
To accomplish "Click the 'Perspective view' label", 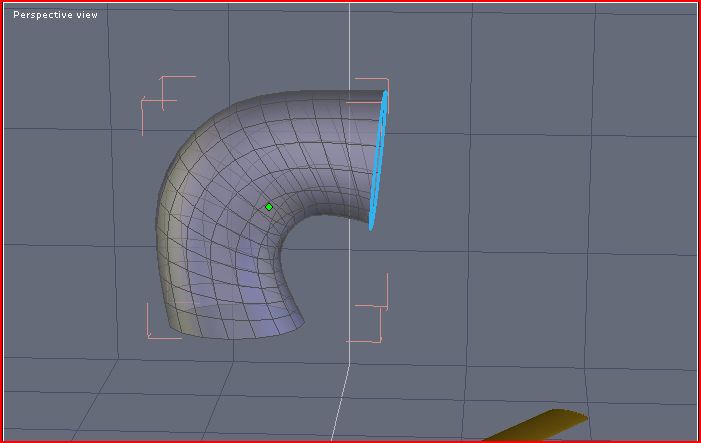I will point(55,15).
